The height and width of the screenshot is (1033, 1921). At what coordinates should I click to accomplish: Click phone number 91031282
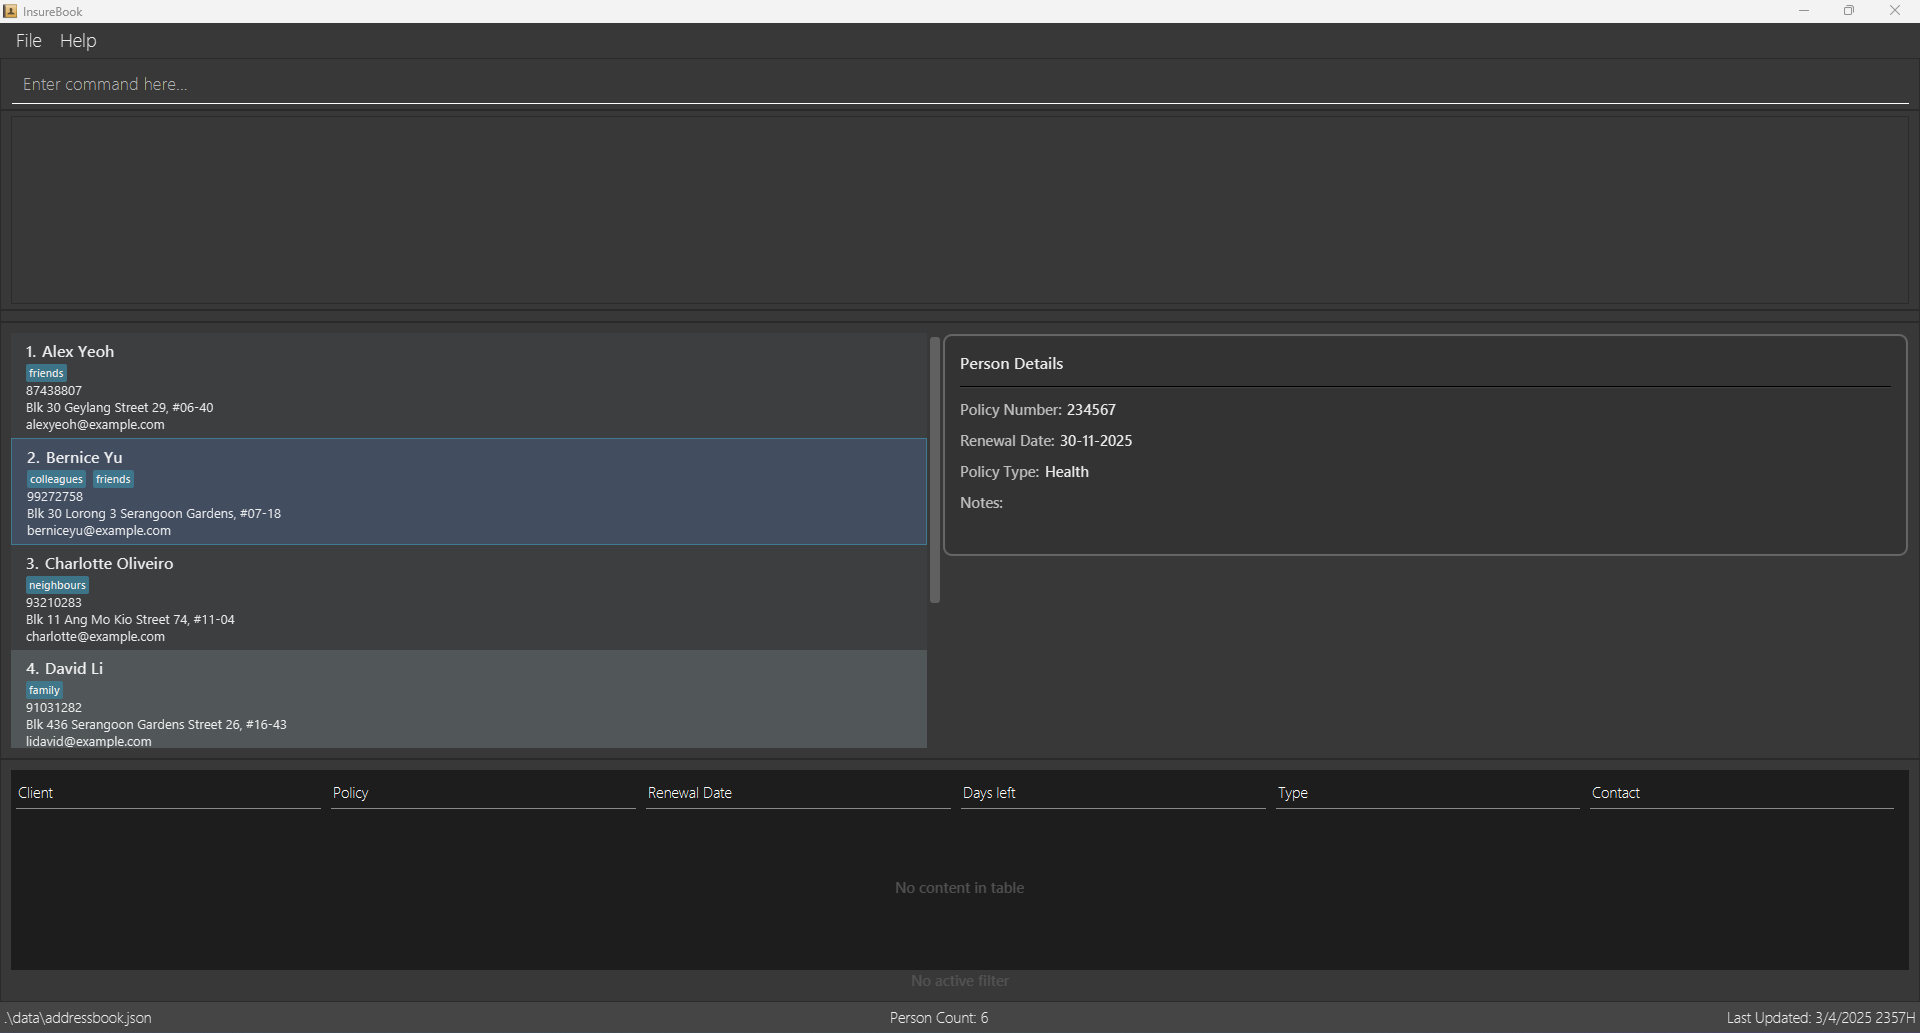click(54, 708)
